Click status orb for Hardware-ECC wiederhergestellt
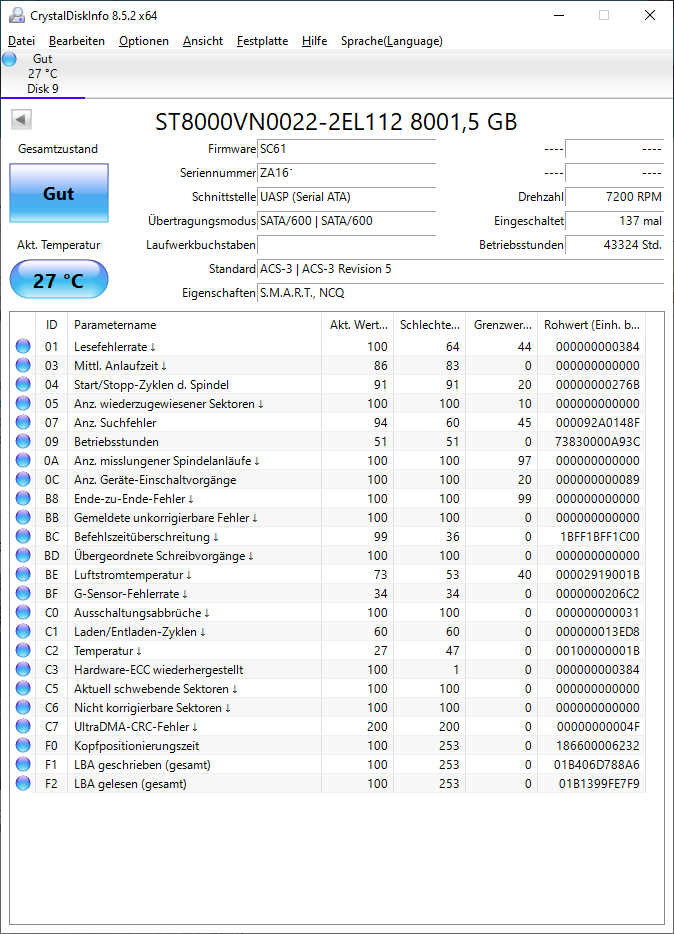 [x=23, y=670]
